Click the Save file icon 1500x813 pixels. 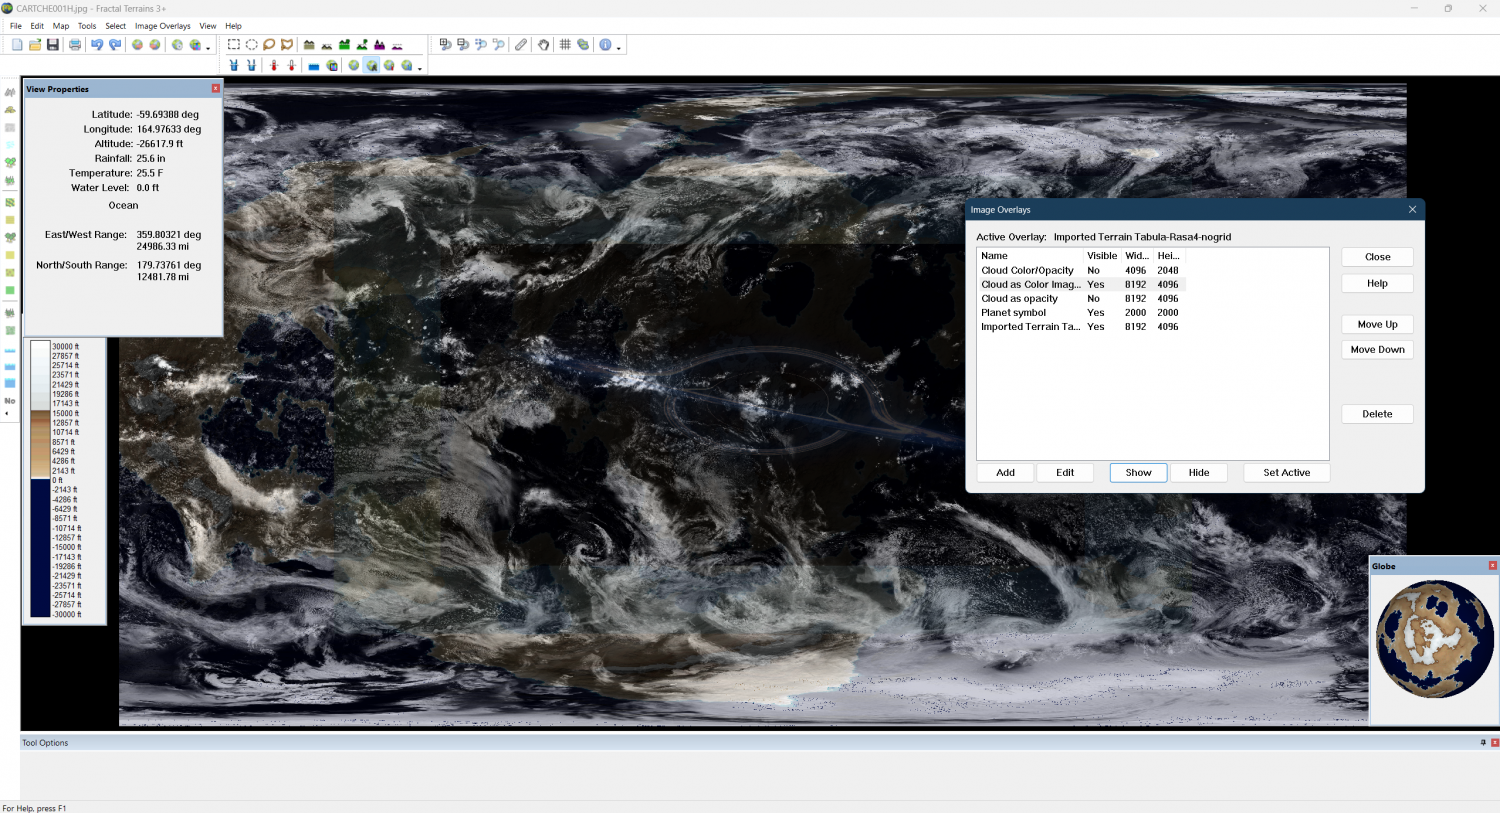(x=53, y=45)
